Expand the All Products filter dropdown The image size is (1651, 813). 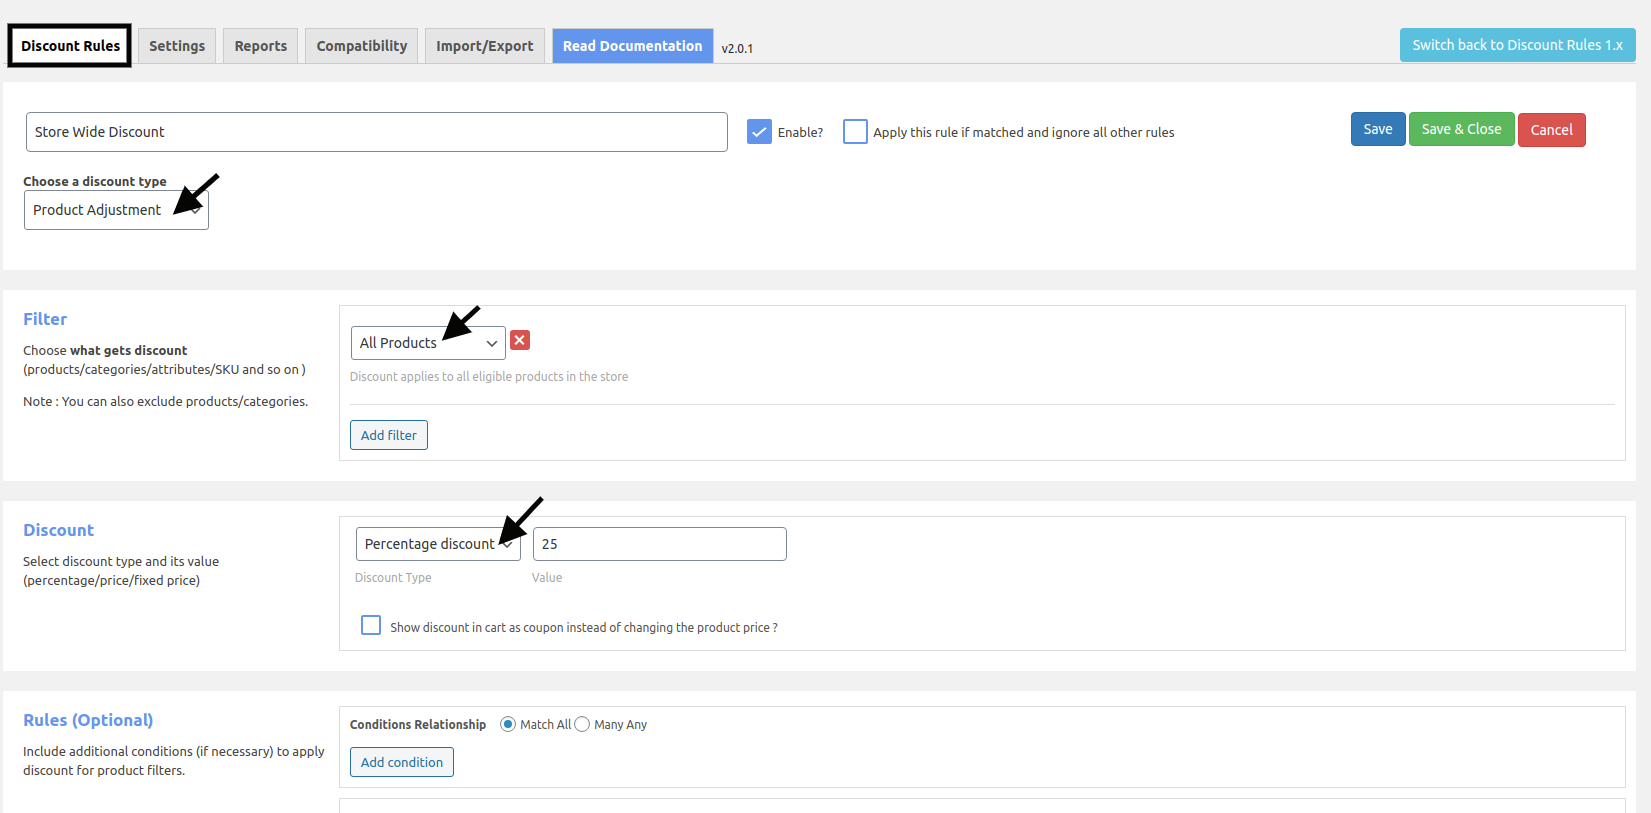pos(427,343)
